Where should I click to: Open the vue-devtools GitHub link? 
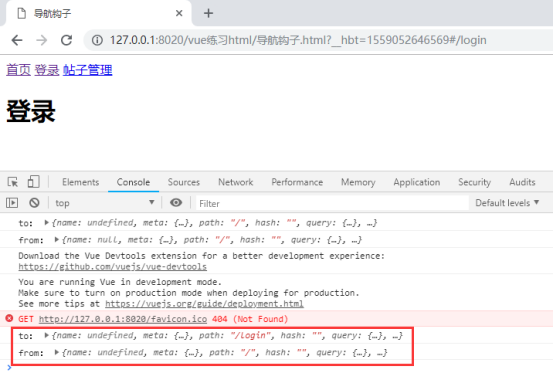tap(112, 267)
